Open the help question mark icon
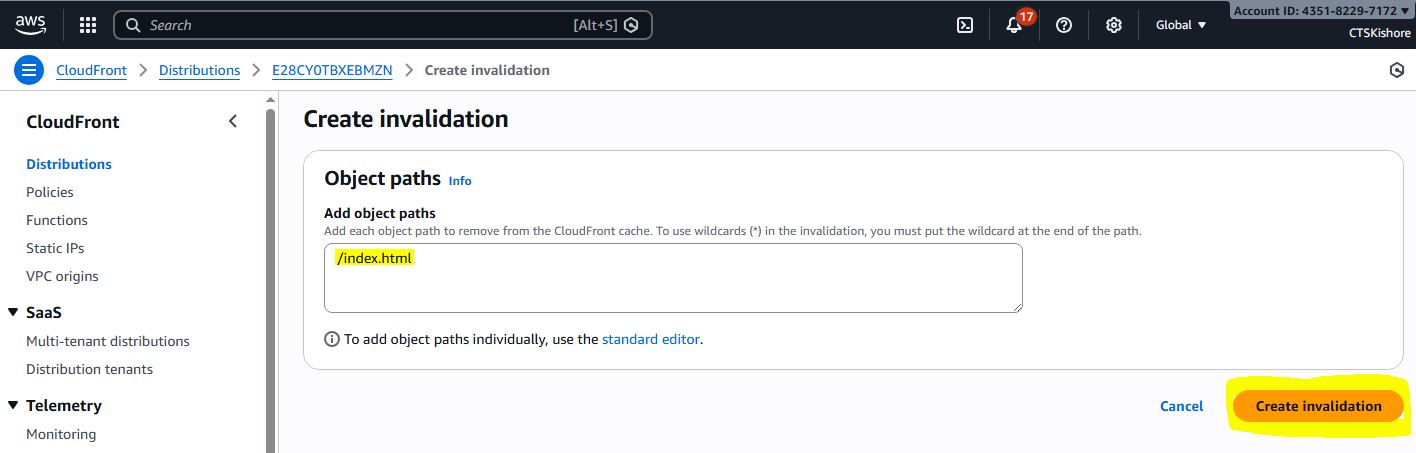This screenshot has width=1416, height=453. coord(1064,25)
